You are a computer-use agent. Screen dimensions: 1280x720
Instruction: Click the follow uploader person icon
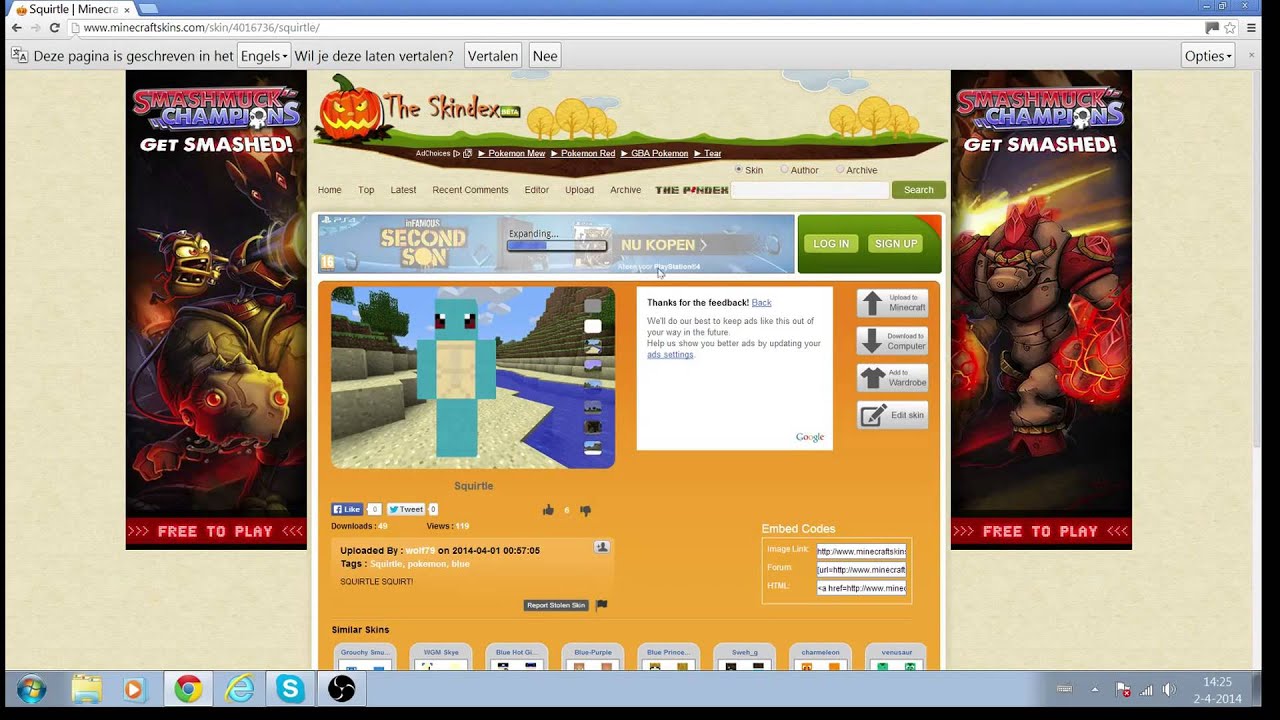point(602,547)
